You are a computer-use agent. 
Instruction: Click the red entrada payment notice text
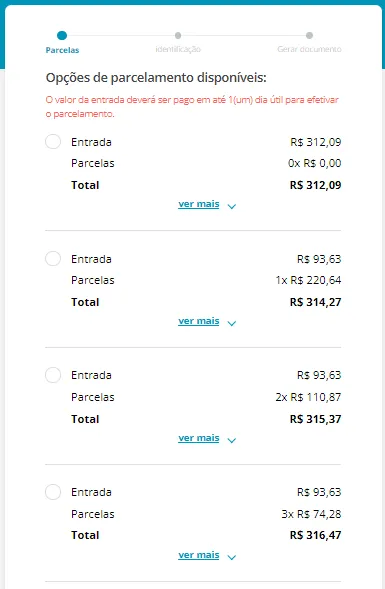[192, 107]
